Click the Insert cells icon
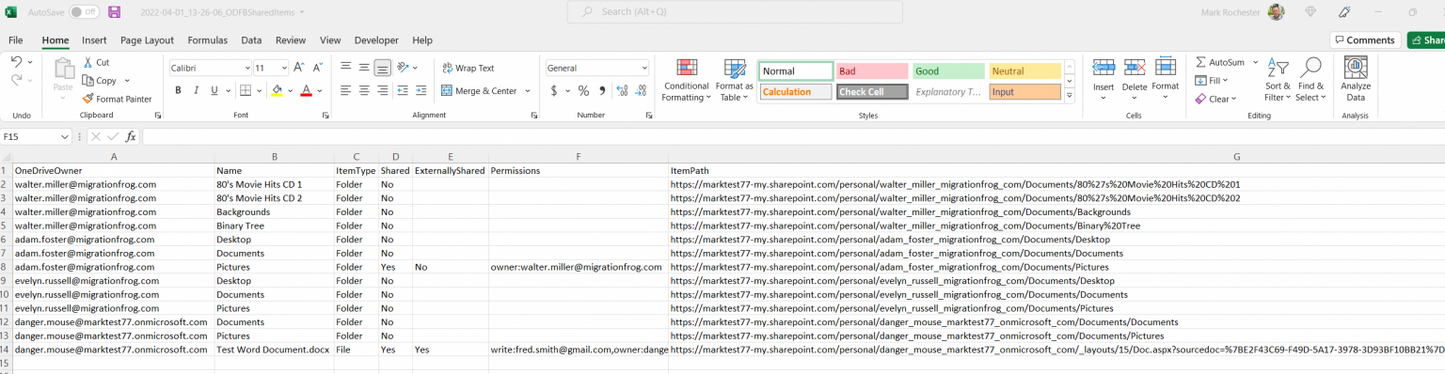Viewport: 1445px width, 374px height. [1104, 68]
